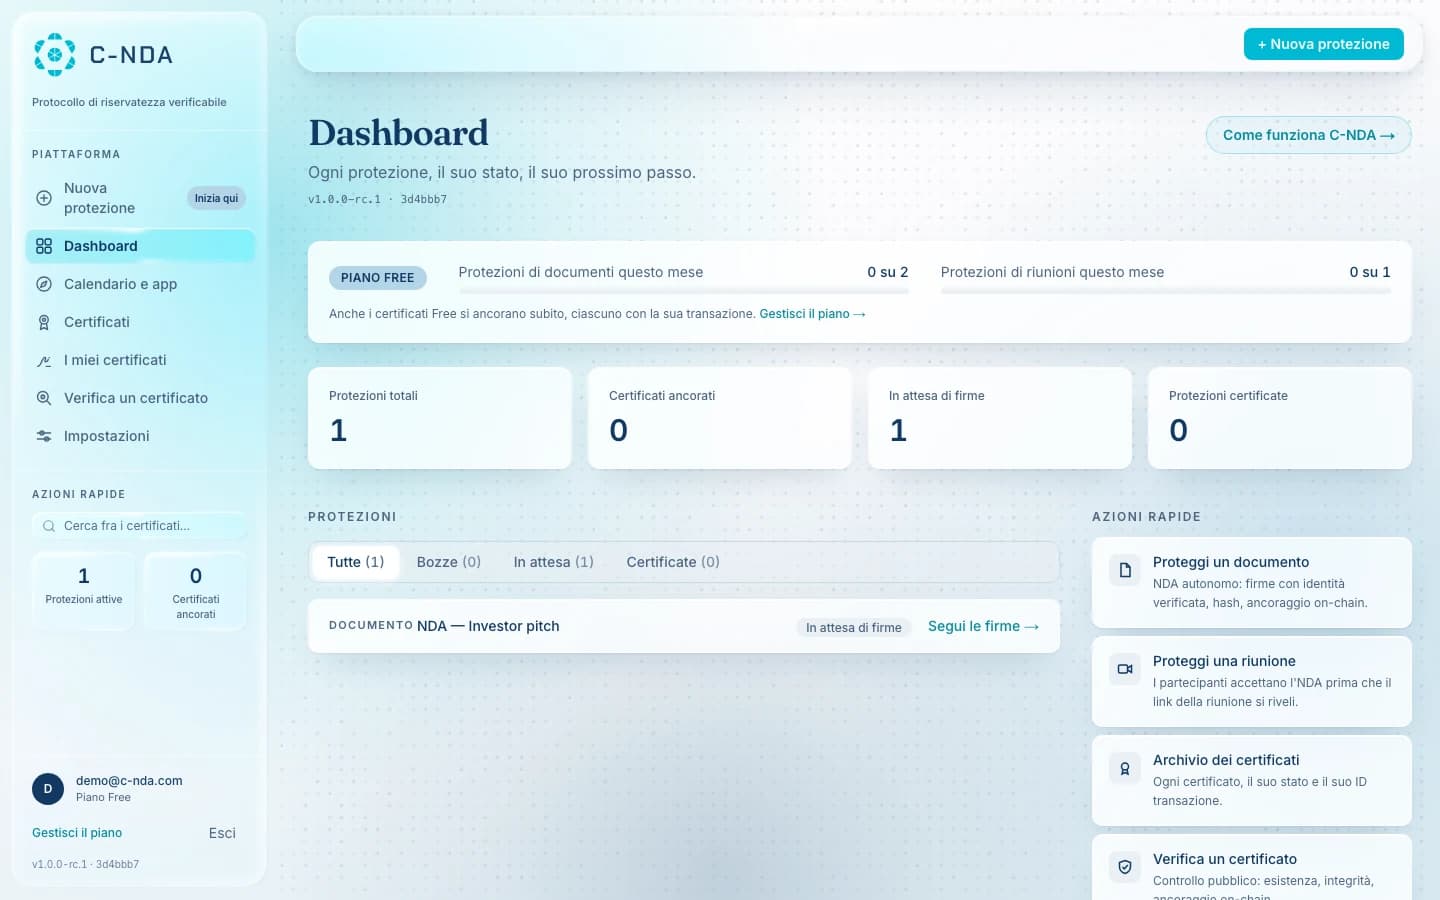Image resolution: width=1440 pixels, height=900 pixels.
Task: Click demo@c-nda.com account email
Action: [129, 781]
